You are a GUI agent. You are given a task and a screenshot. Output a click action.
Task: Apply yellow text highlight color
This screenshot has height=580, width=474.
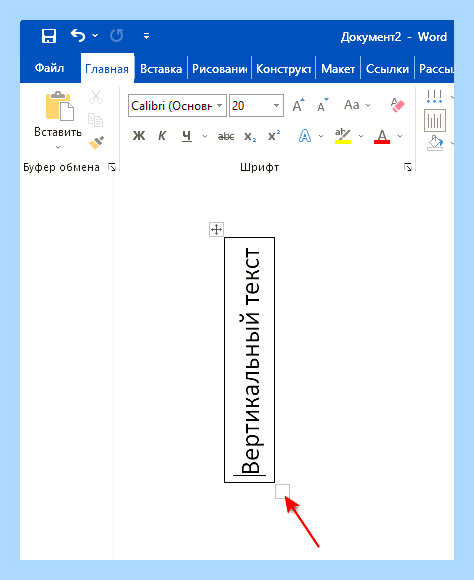tap(343, 136)
